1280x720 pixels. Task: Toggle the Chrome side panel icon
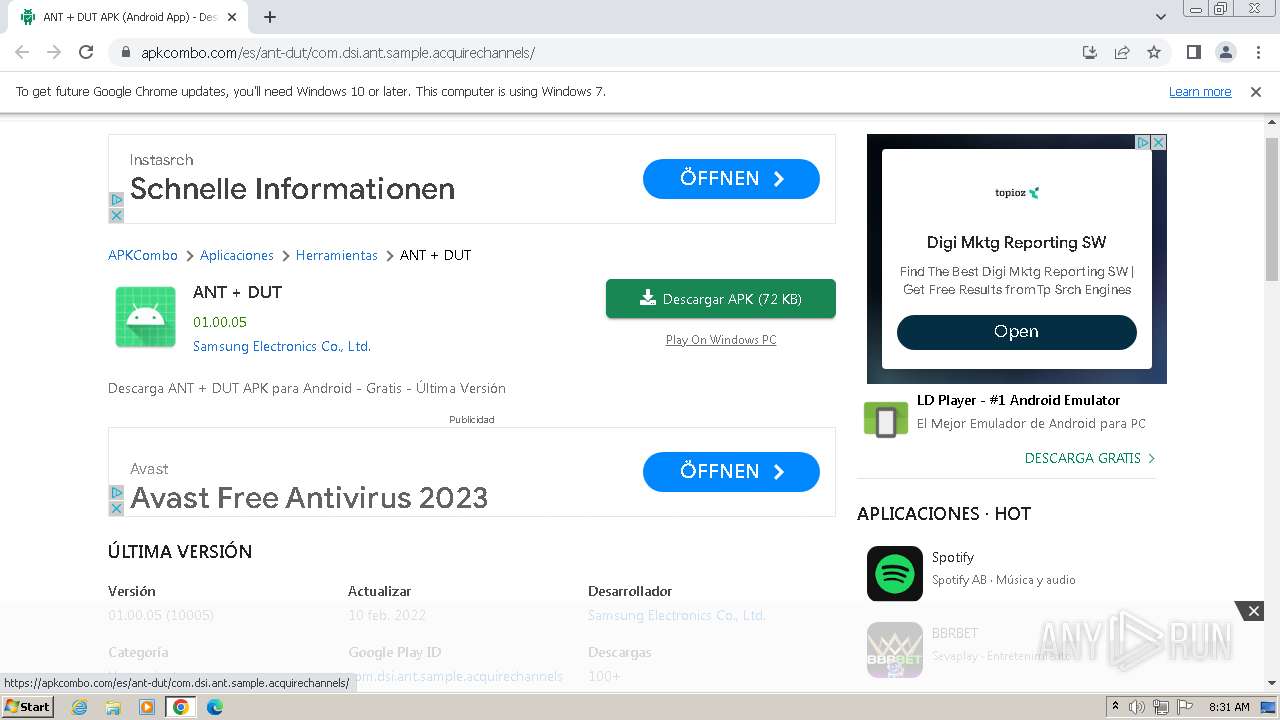(1193, 52)
